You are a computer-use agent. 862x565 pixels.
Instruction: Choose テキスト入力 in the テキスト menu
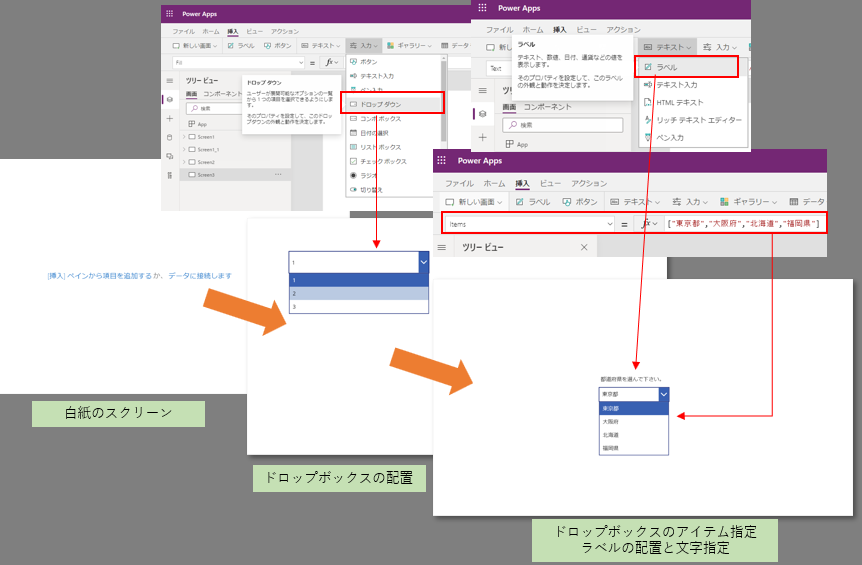point(671,85)
